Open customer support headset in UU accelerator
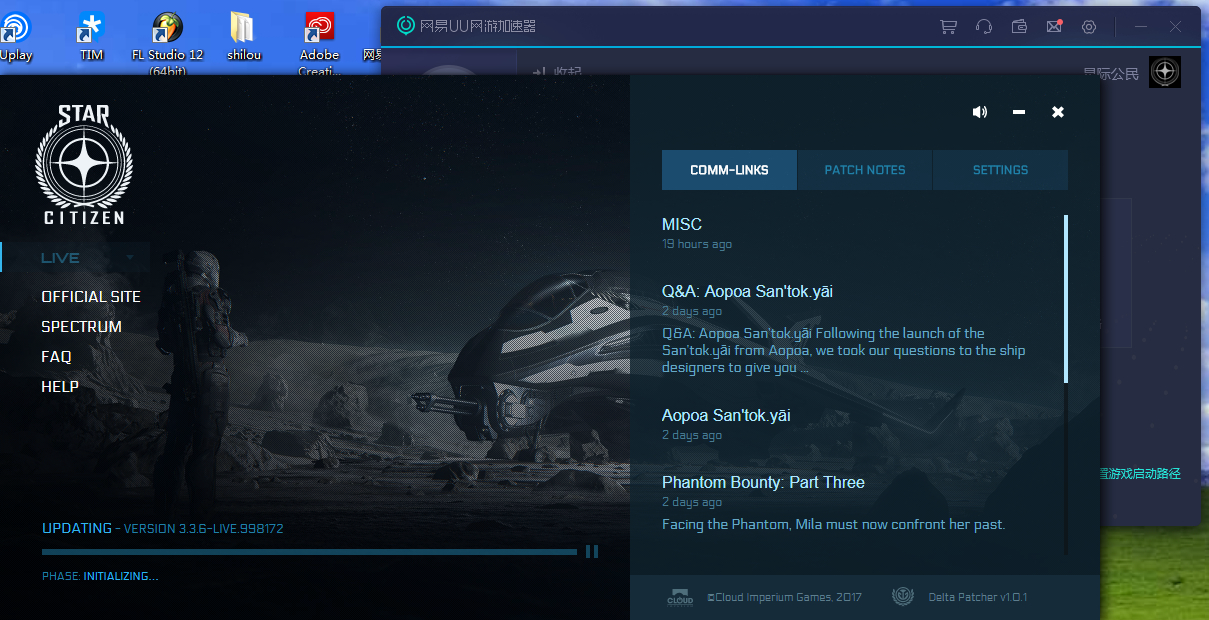Viewport: 1209px width, 620px height. [983, 27]
